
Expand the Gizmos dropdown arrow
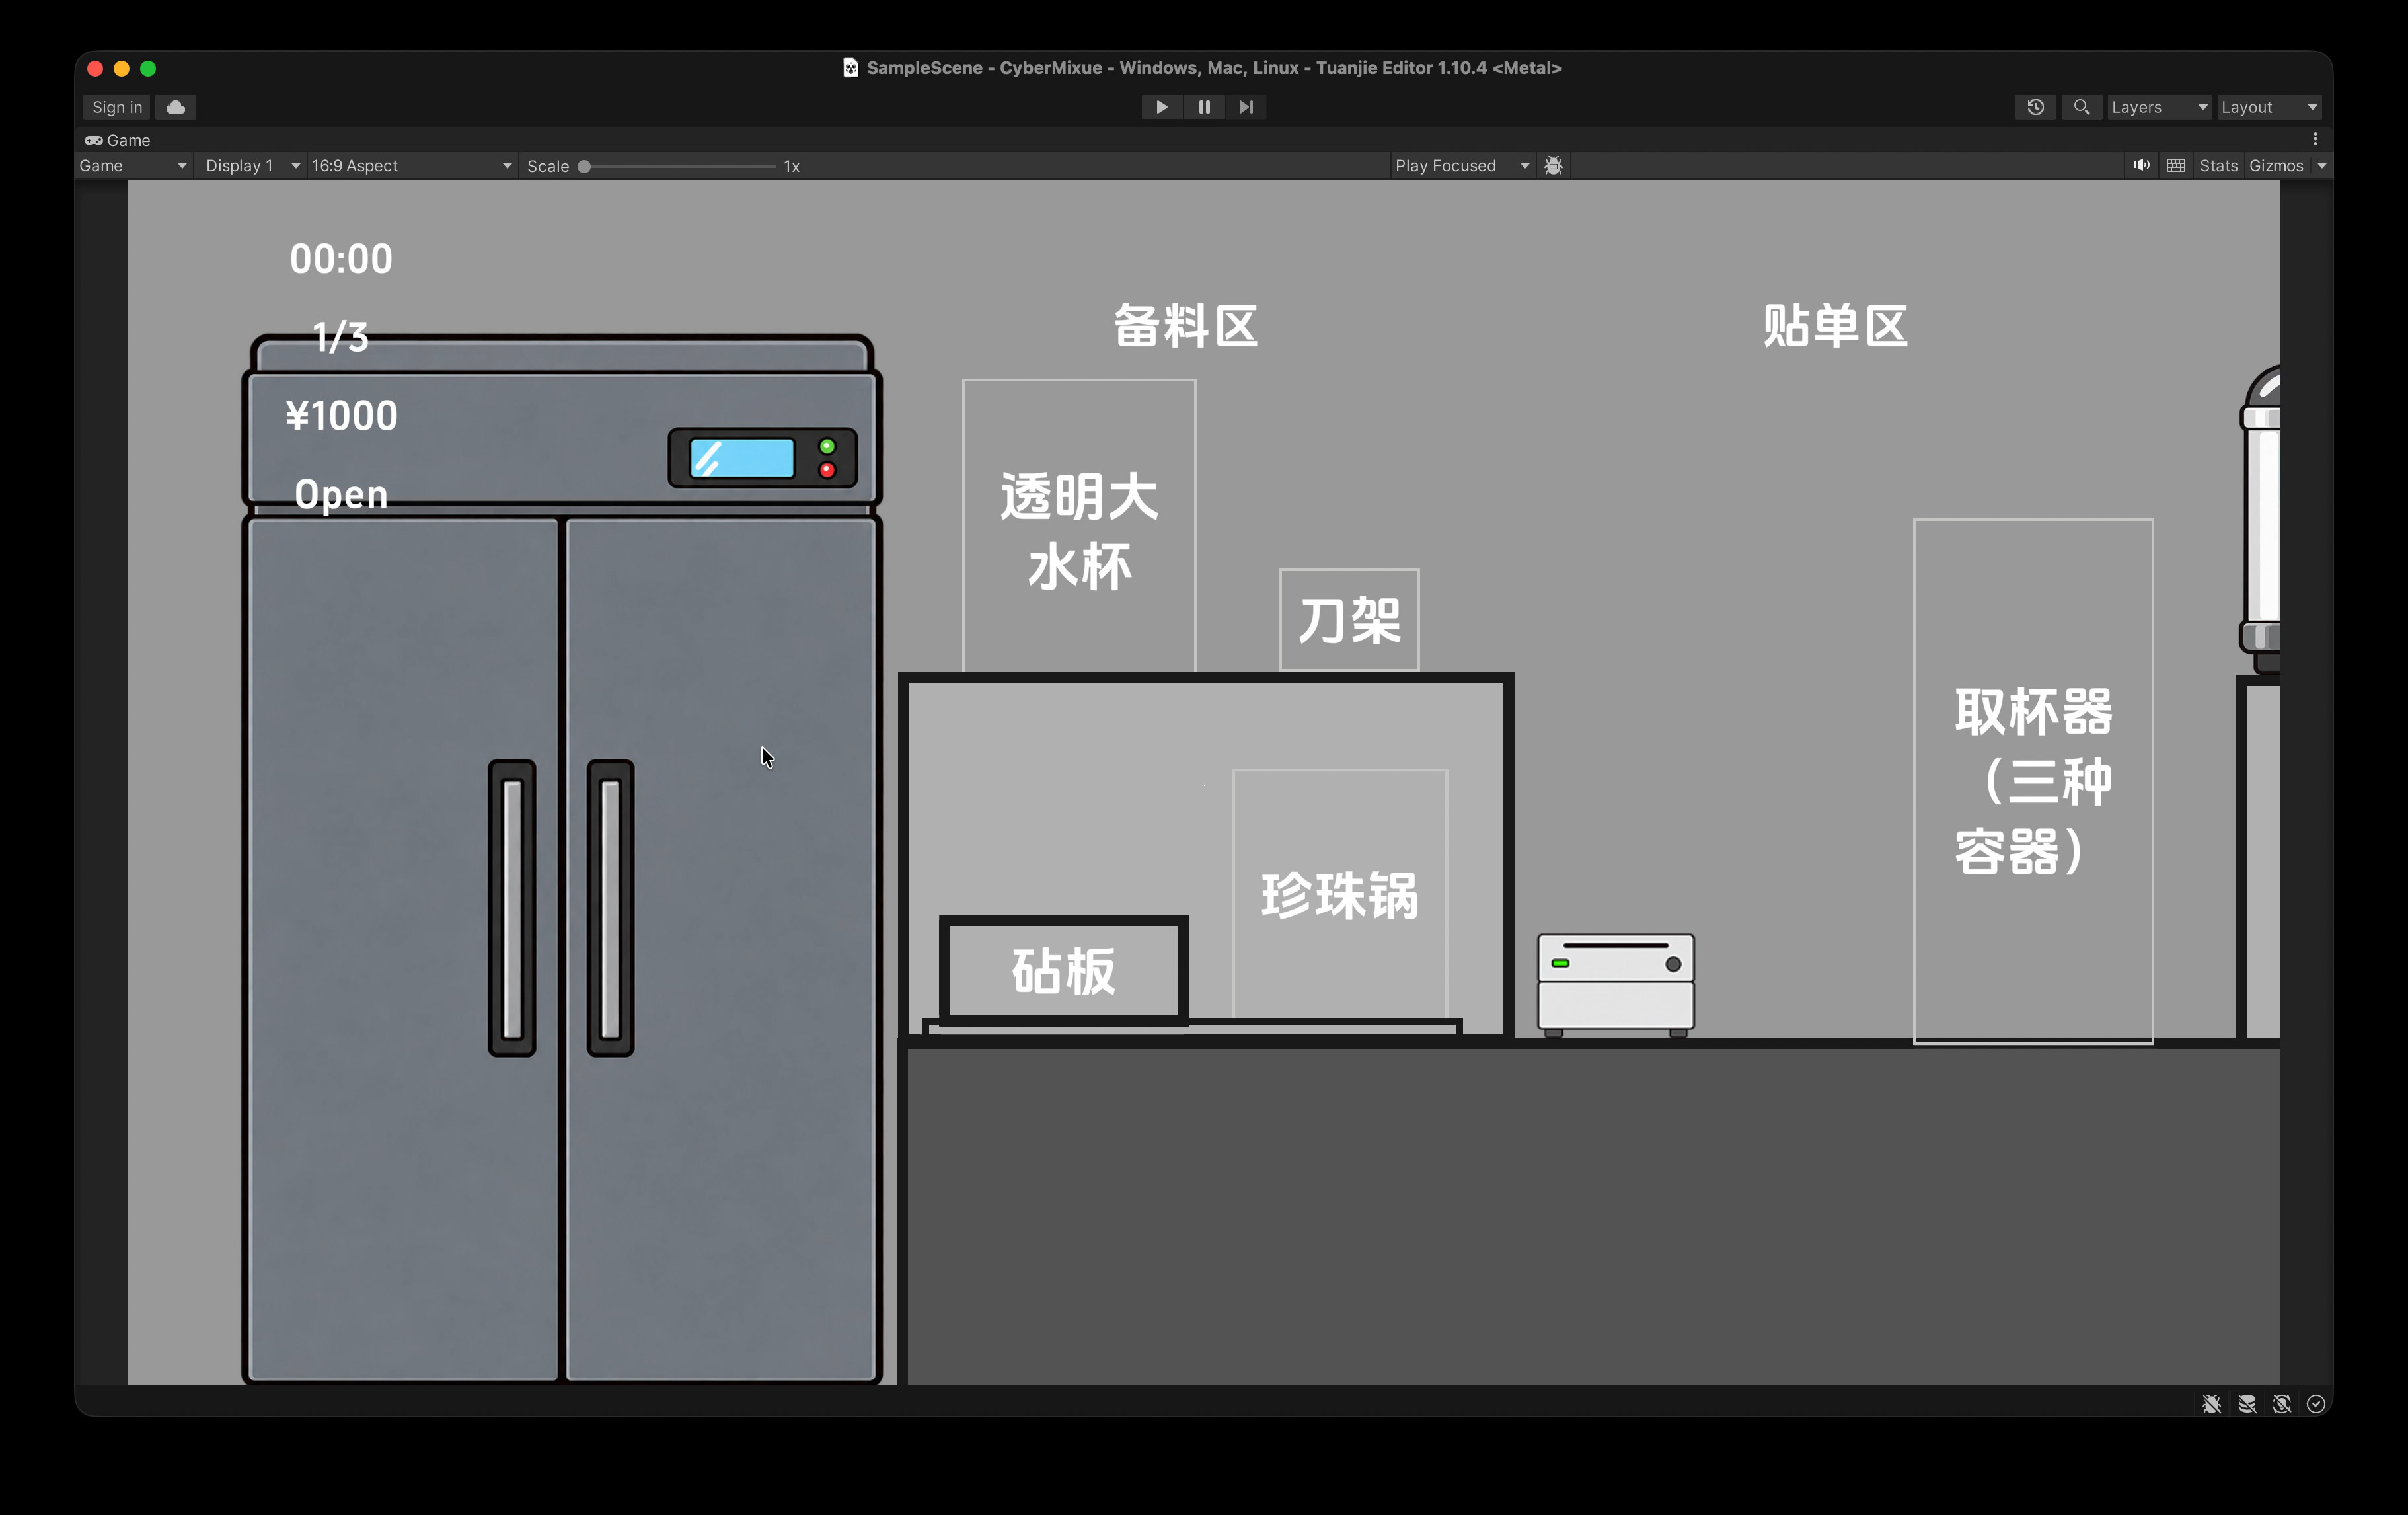(2322, 166)
